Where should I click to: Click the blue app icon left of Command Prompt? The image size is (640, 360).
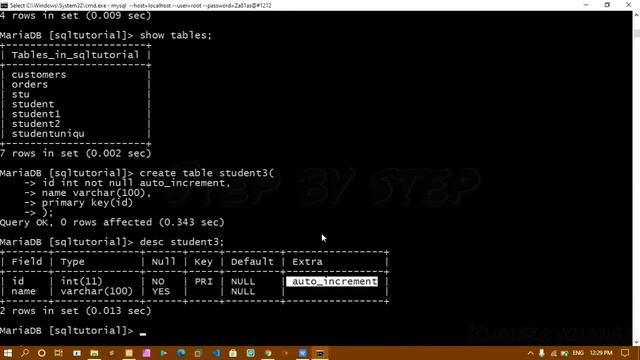(302, 353)
